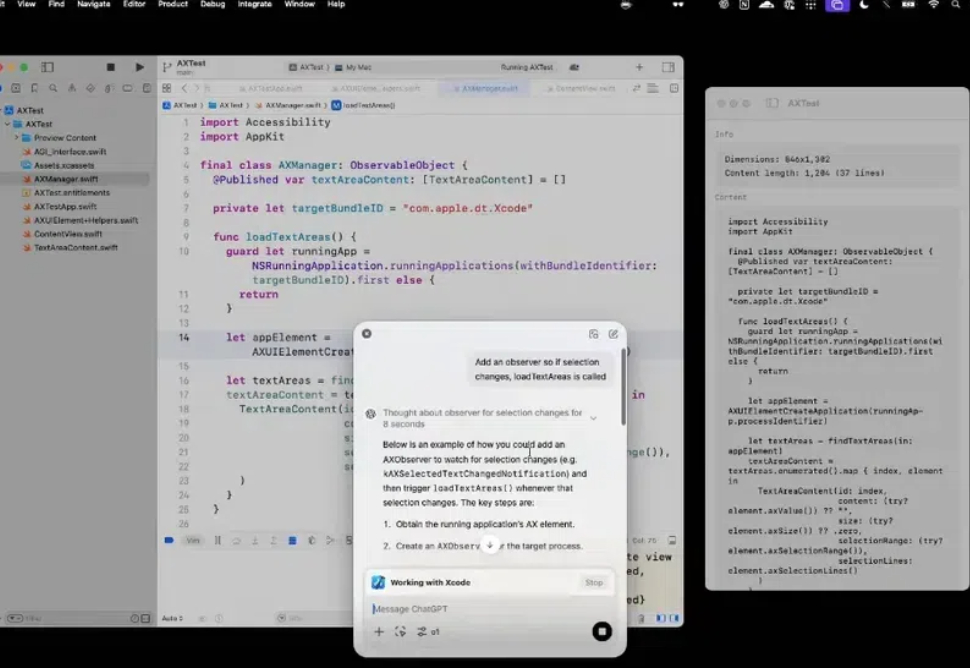Click the debug view hierarchy icon
The image size is (970, 668).
point(312,541)
